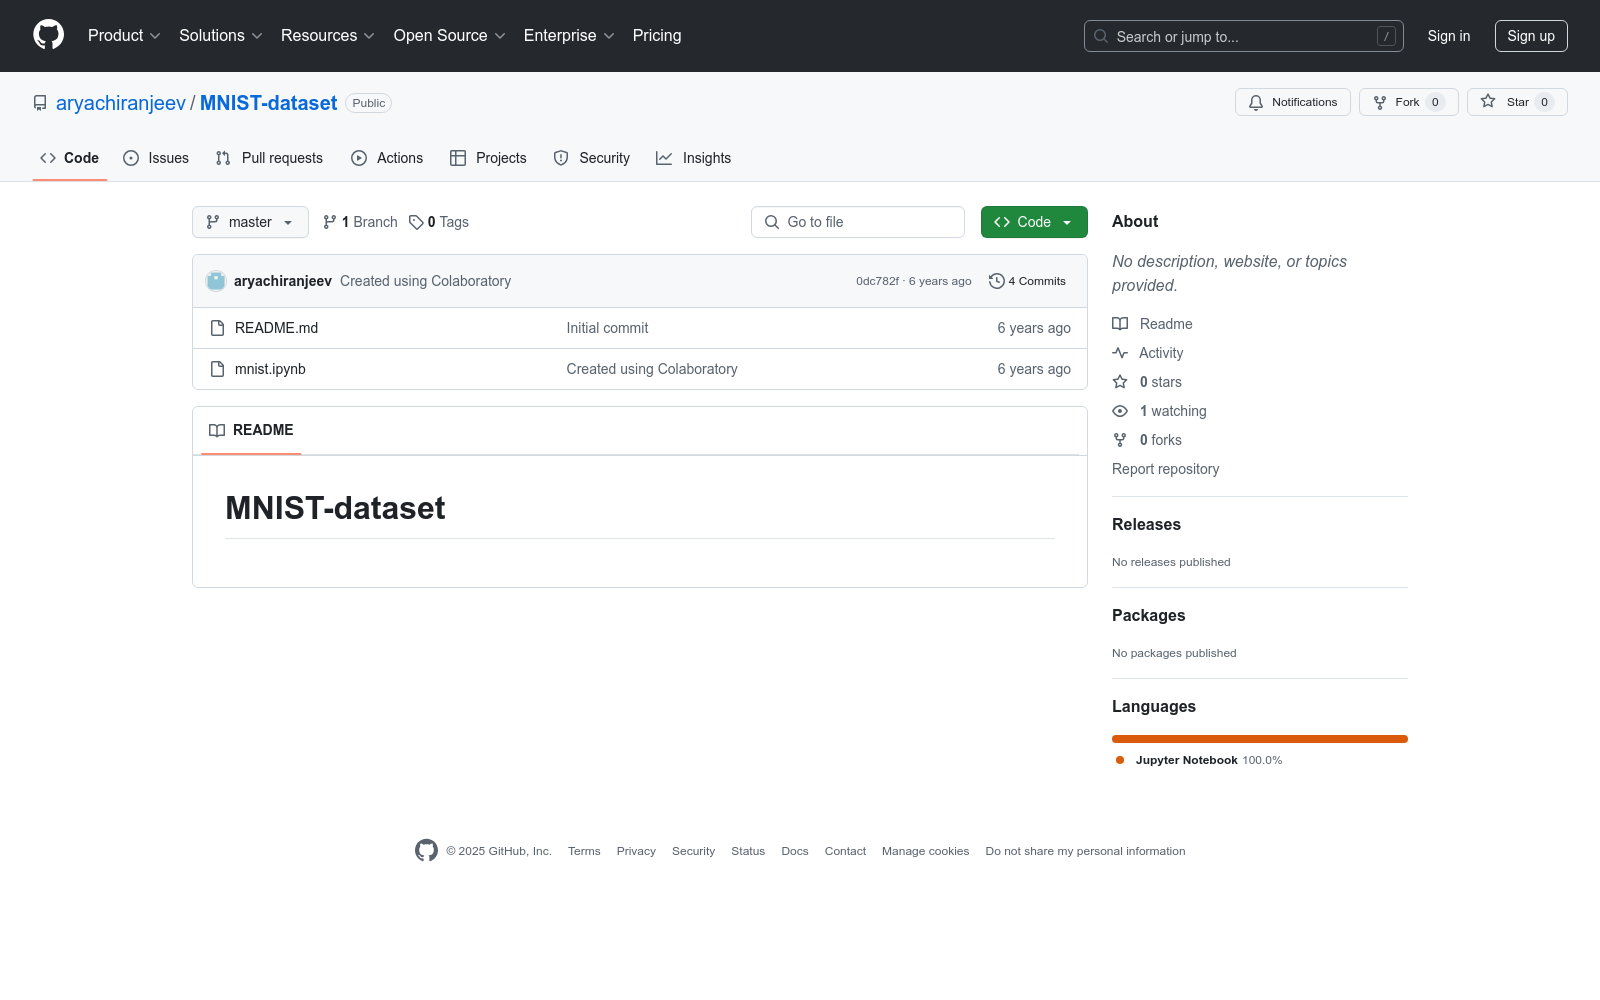This screenshot has height=1000, width=1600.
Task: Open the Terms link in footer
Action: 584,851
